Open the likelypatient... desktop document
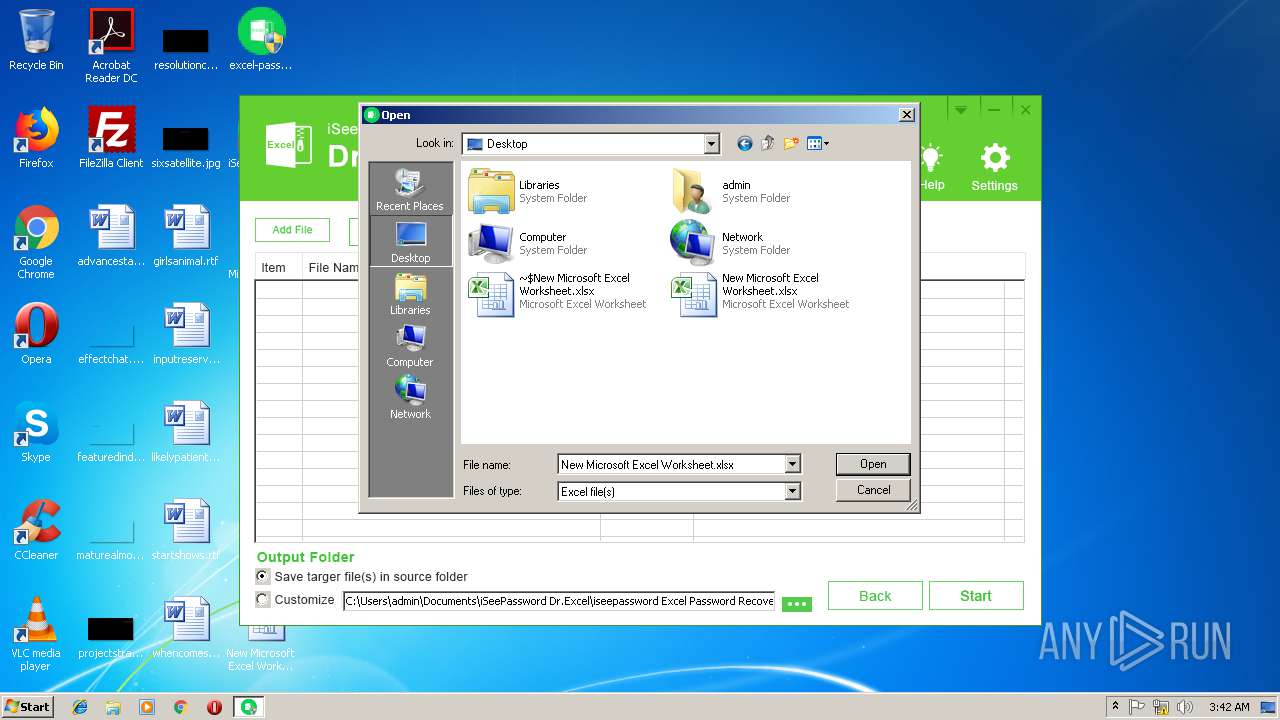The width and height of the screenshot is (1280, 720). (186, 432)
